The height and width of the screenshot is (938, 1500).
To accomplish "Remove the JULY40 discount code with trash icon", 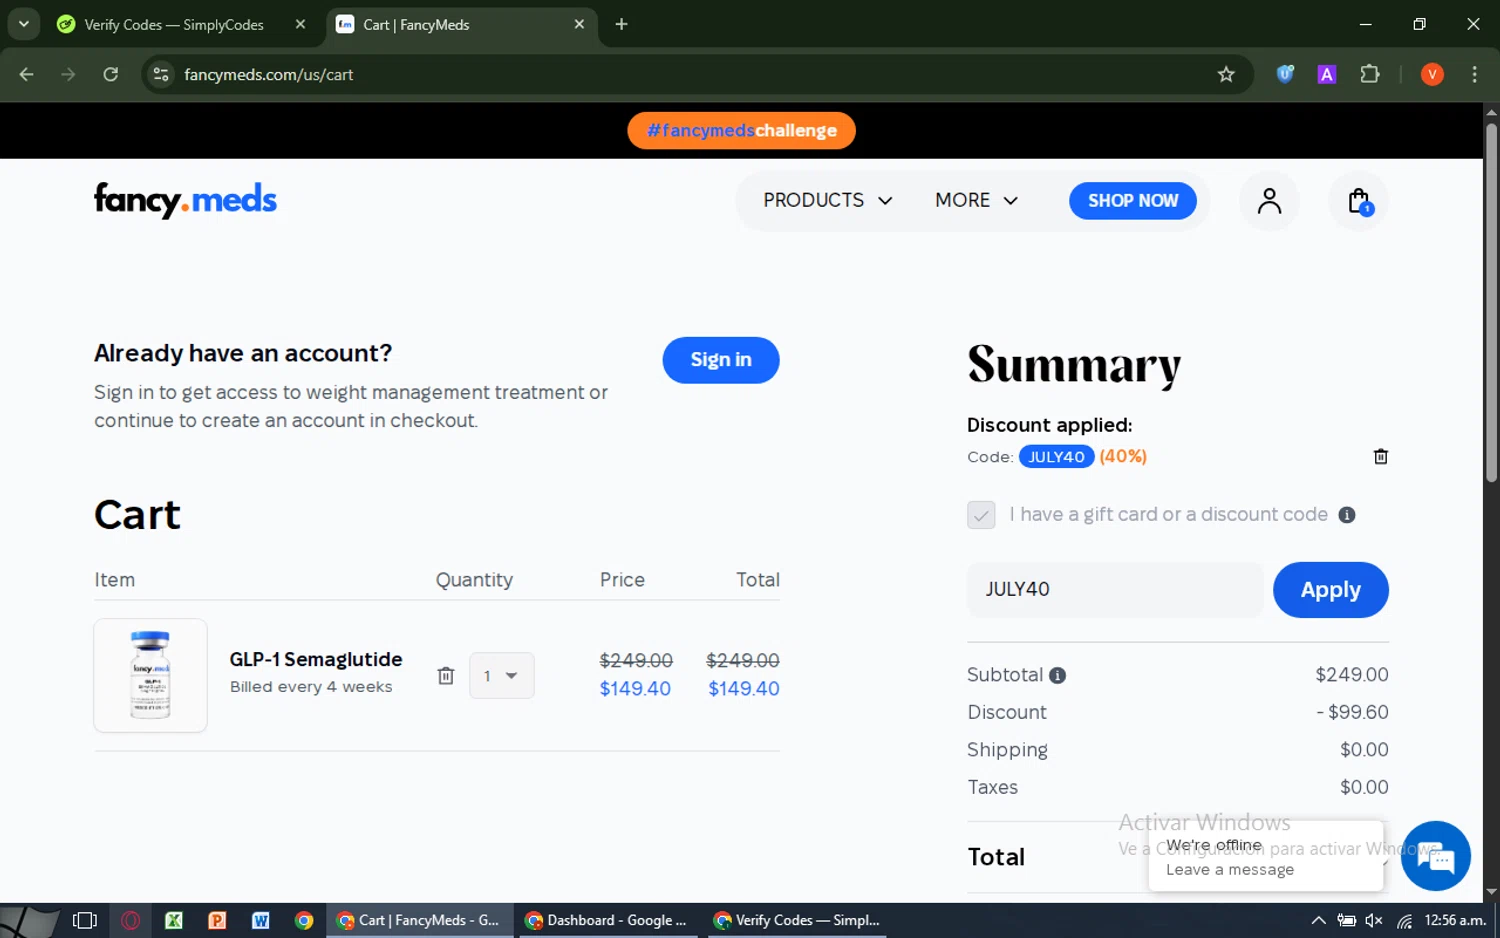I will point(1380,457).
